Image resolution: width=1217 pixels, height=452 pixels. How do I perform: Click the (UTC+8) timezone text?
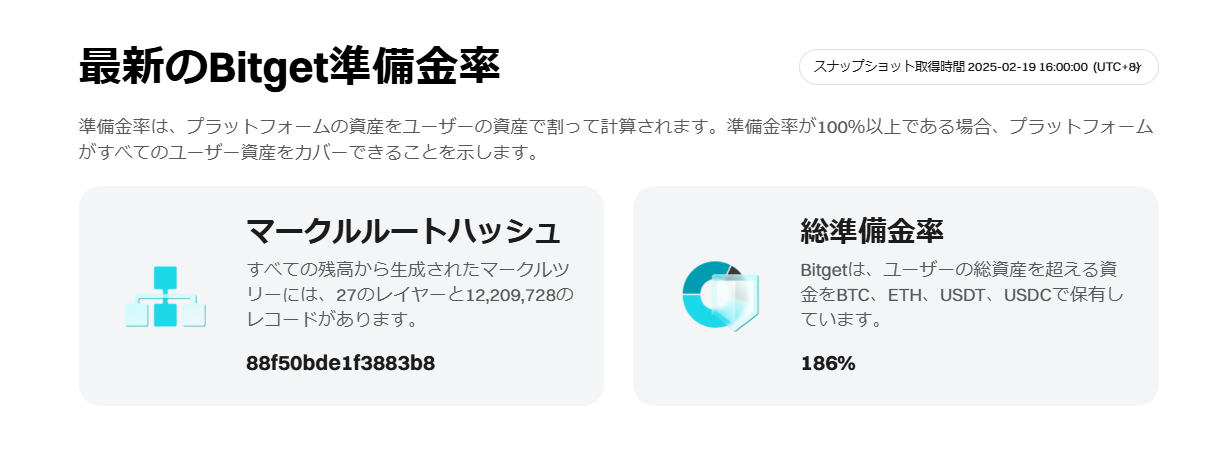point(1115,67)
